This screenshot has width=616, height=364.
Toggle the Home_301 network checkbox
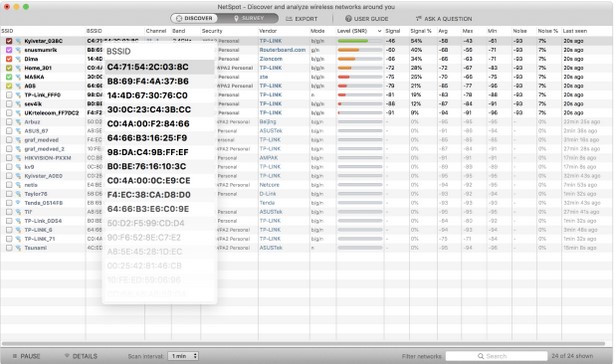9,68
